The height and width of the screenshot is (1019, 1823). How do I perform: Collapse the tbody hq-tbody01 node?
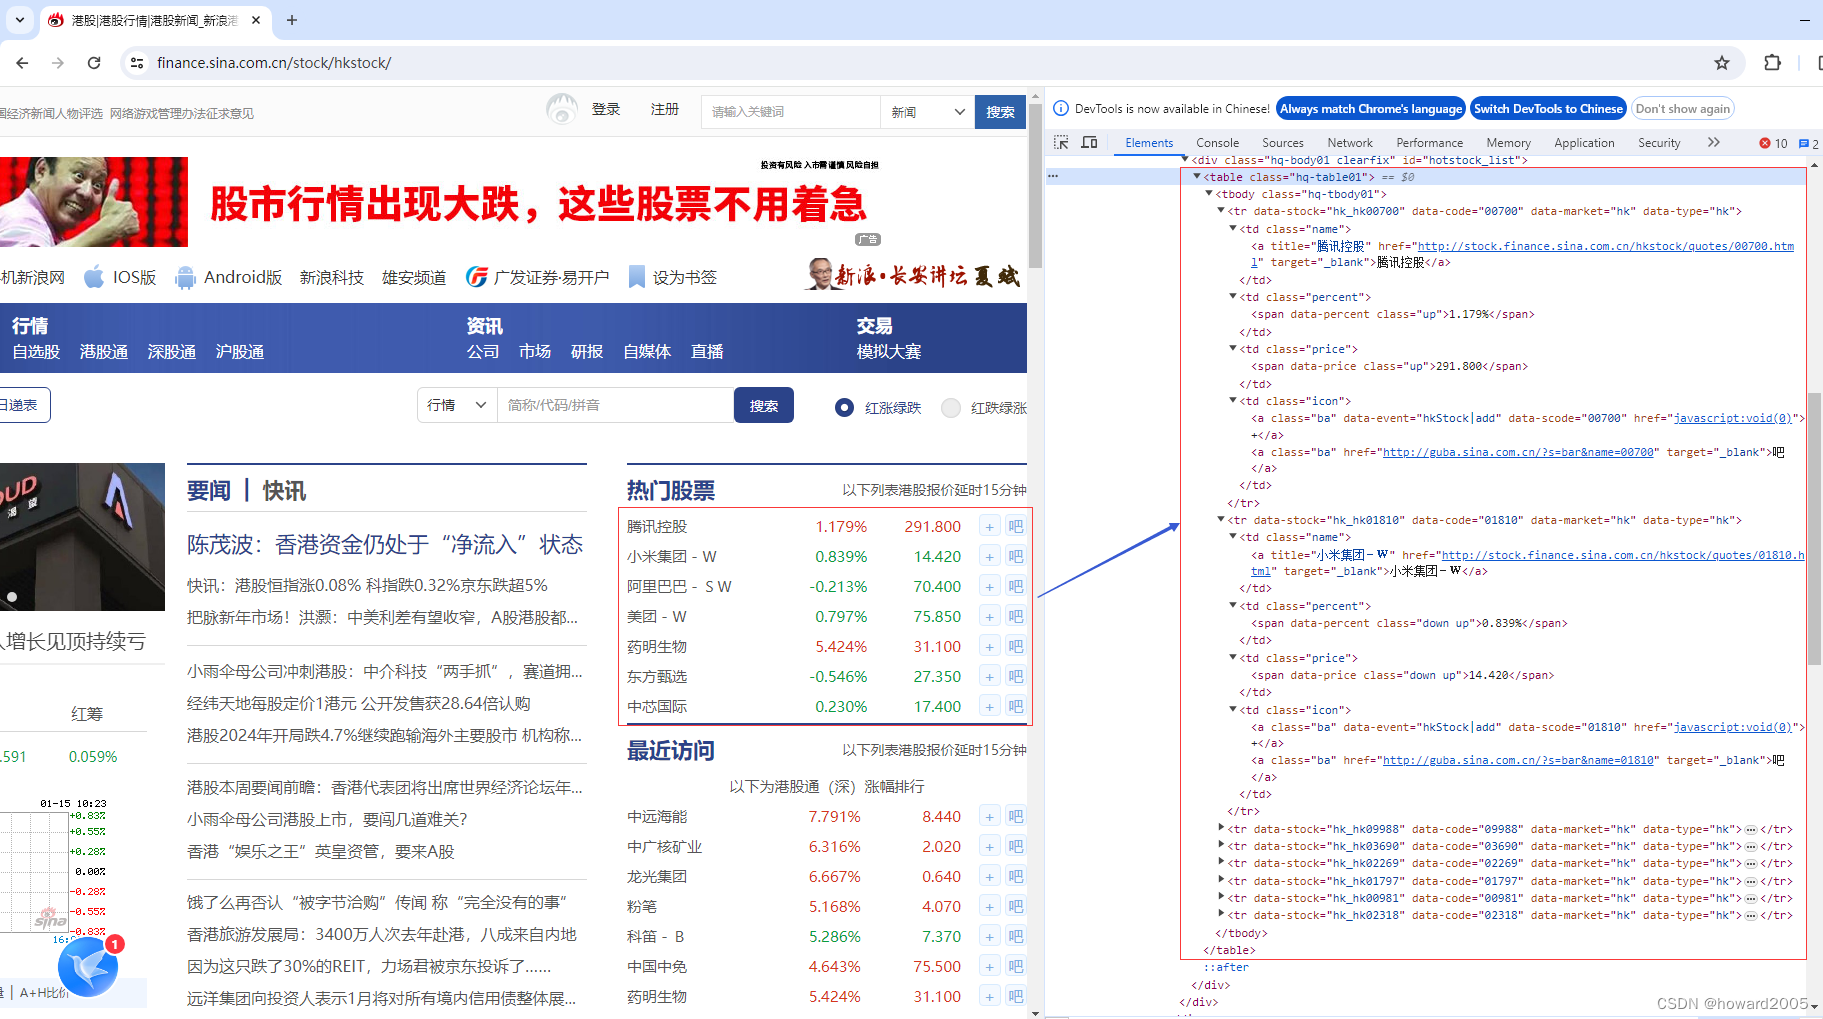coord(1208,194)
